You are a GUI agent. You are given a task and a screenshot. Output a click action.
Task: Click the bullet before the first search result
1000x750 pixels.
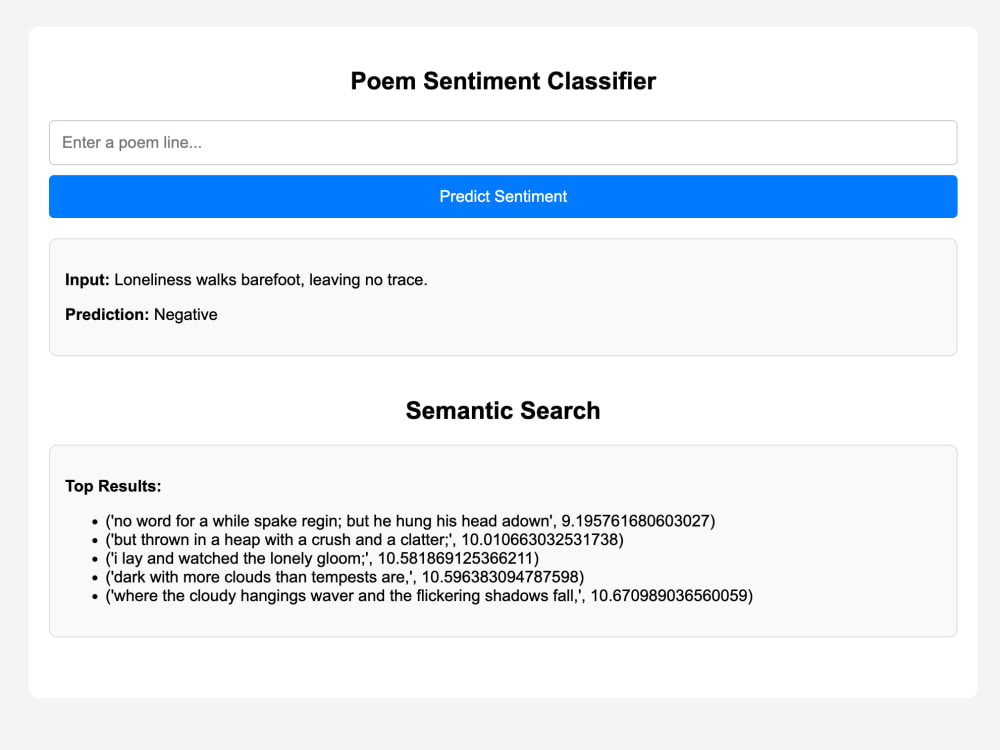coord(95,522)
